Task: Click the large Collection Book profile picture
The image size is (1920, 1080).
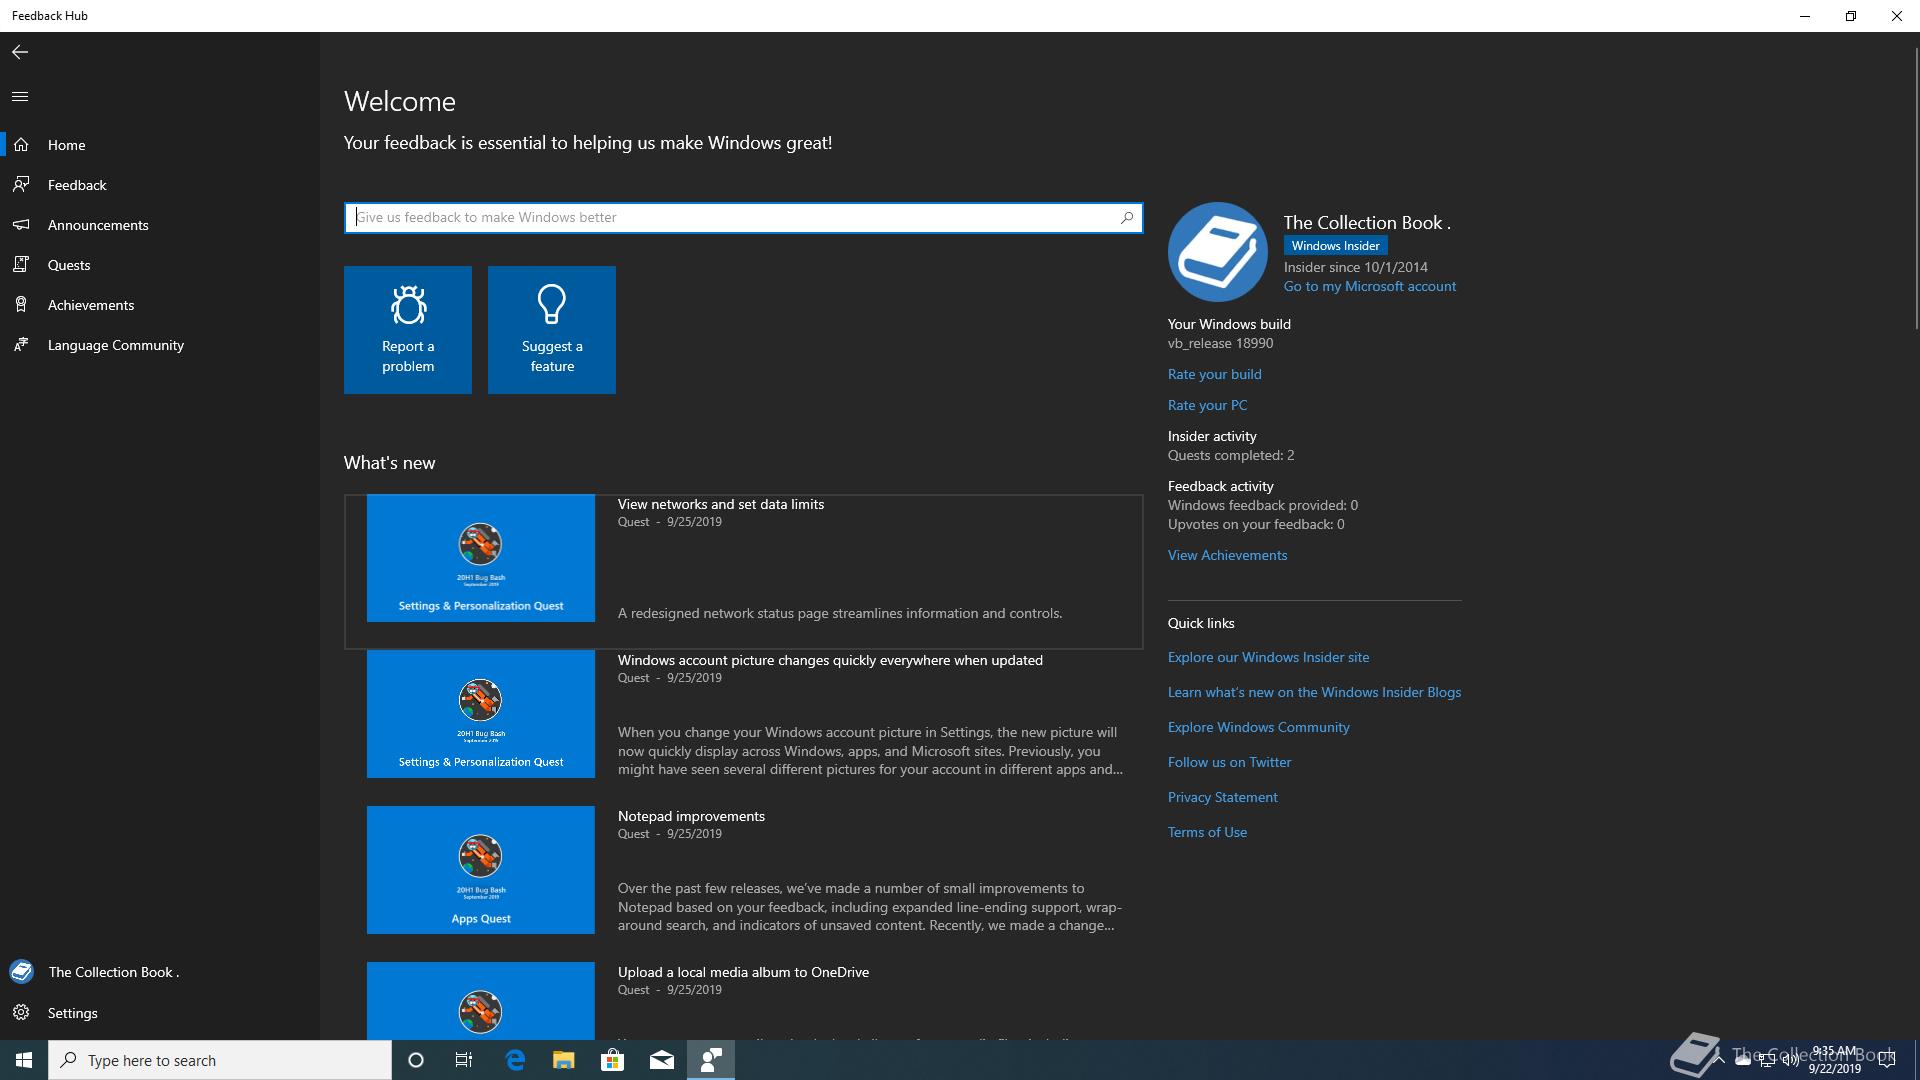Action: tap(1218, 252)
